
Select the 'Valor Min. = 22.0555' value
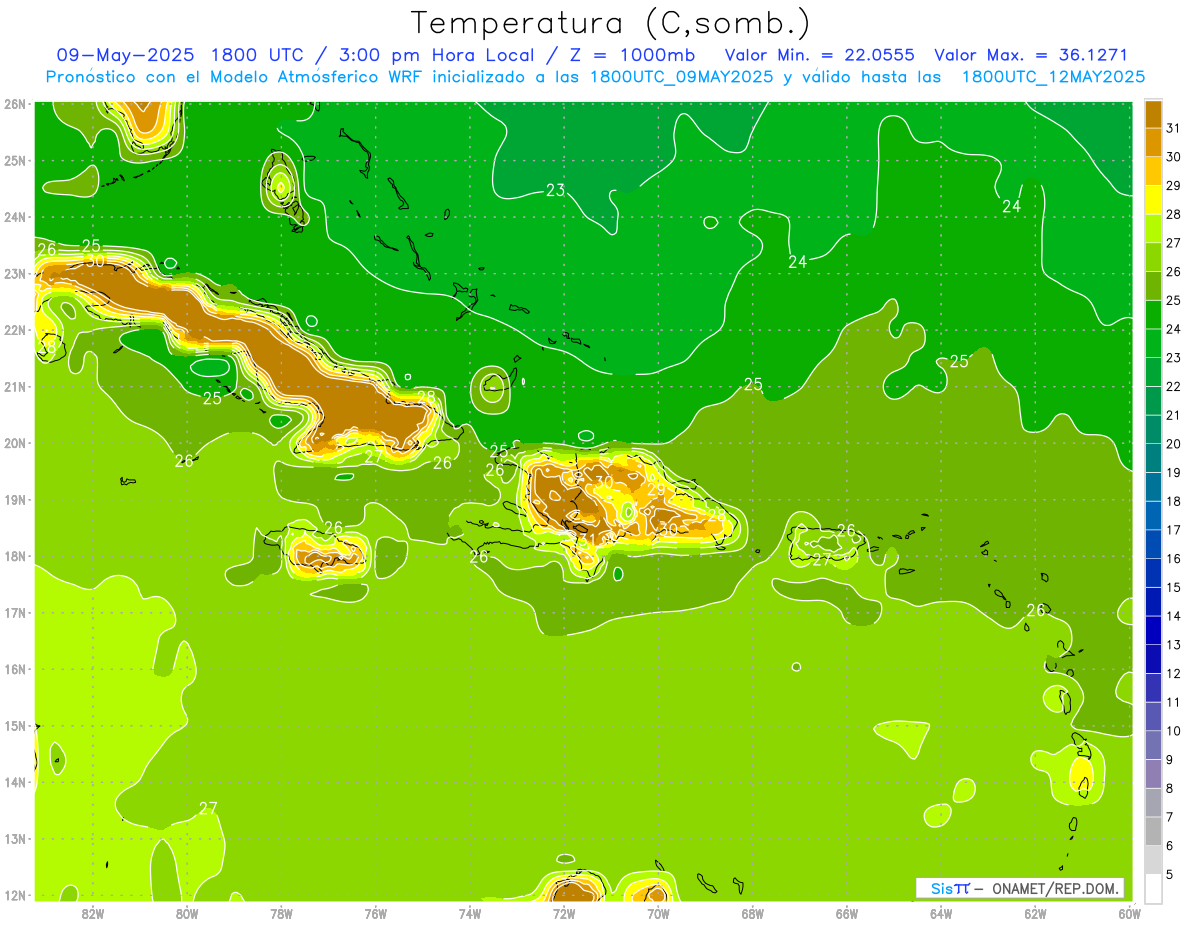[x=819, y=55]
